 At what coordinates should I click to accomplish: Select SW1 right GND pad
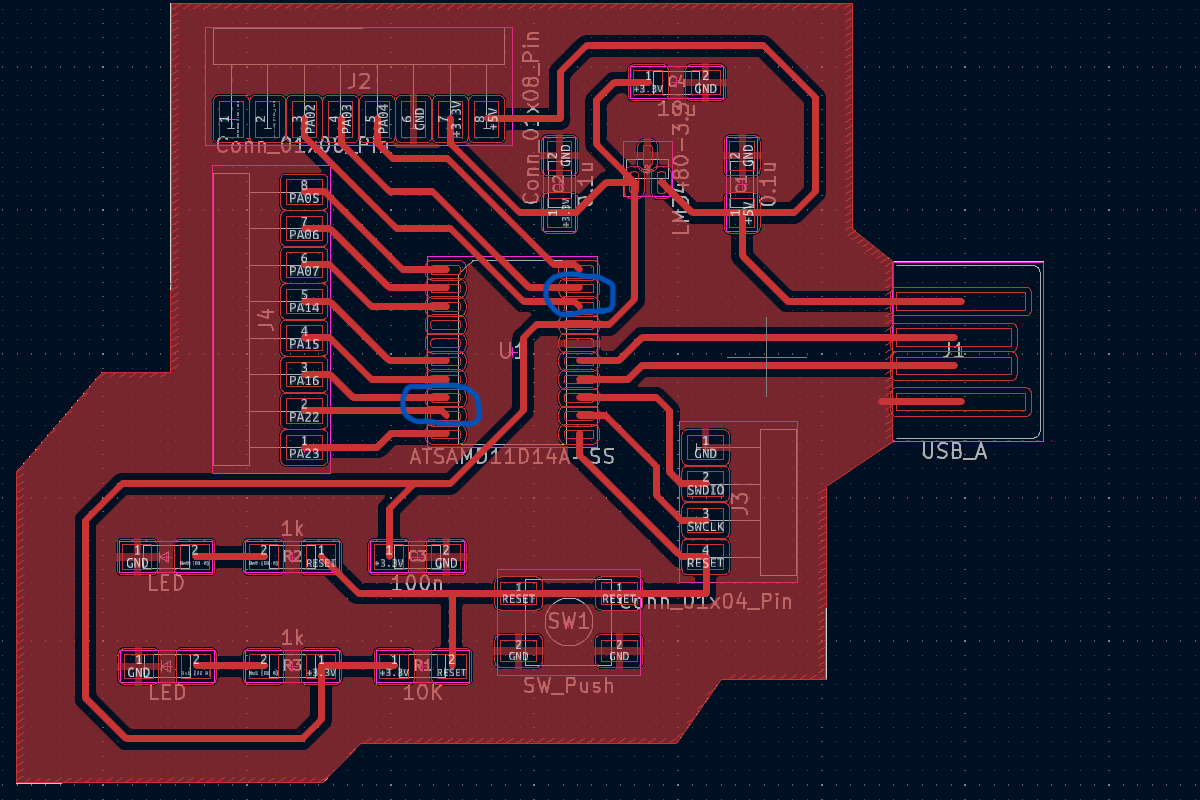click(618, 651)
